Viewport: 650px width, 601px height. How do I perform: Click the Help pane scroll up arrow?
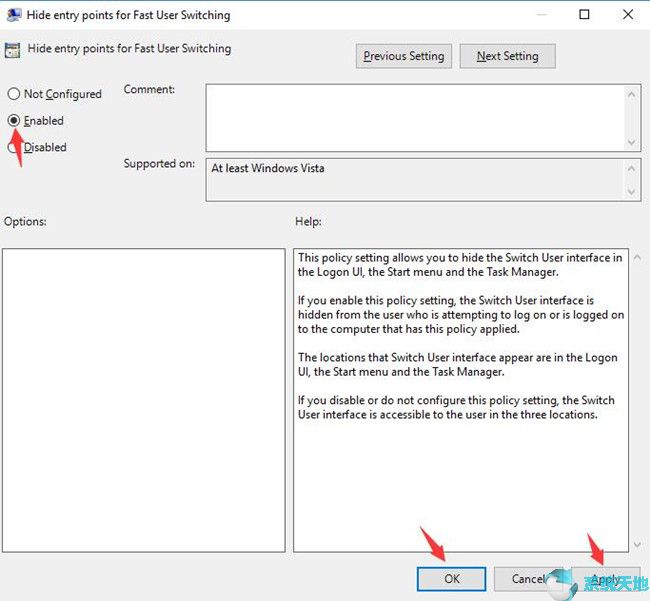point(638,258)
